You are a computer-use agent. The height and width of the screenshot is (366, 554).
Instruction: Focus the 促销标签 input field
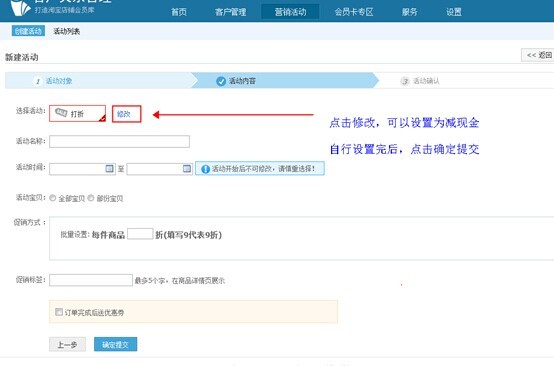(x=91, y=280)
